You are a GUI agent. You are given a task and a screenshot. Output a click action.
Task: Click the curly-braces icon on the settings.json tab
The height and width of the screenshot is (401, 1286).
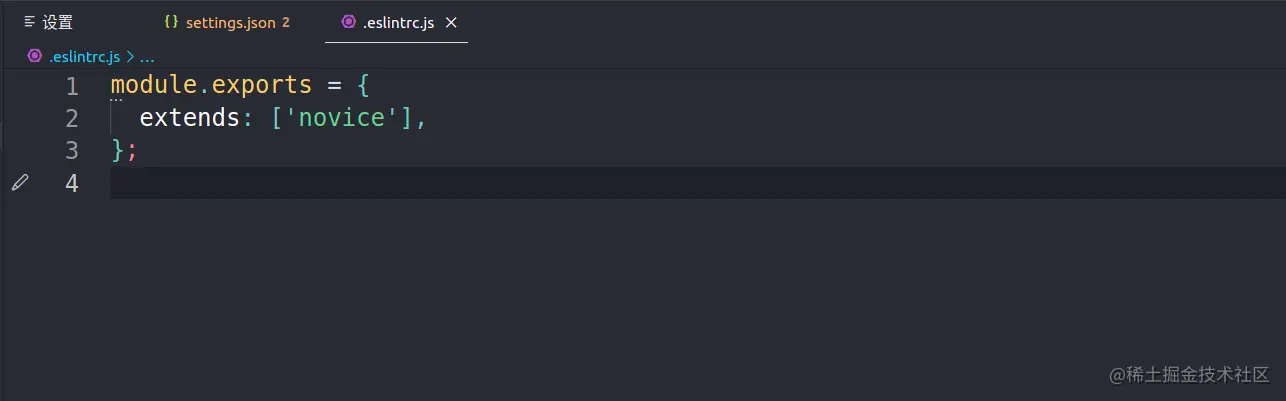[171, 22]
